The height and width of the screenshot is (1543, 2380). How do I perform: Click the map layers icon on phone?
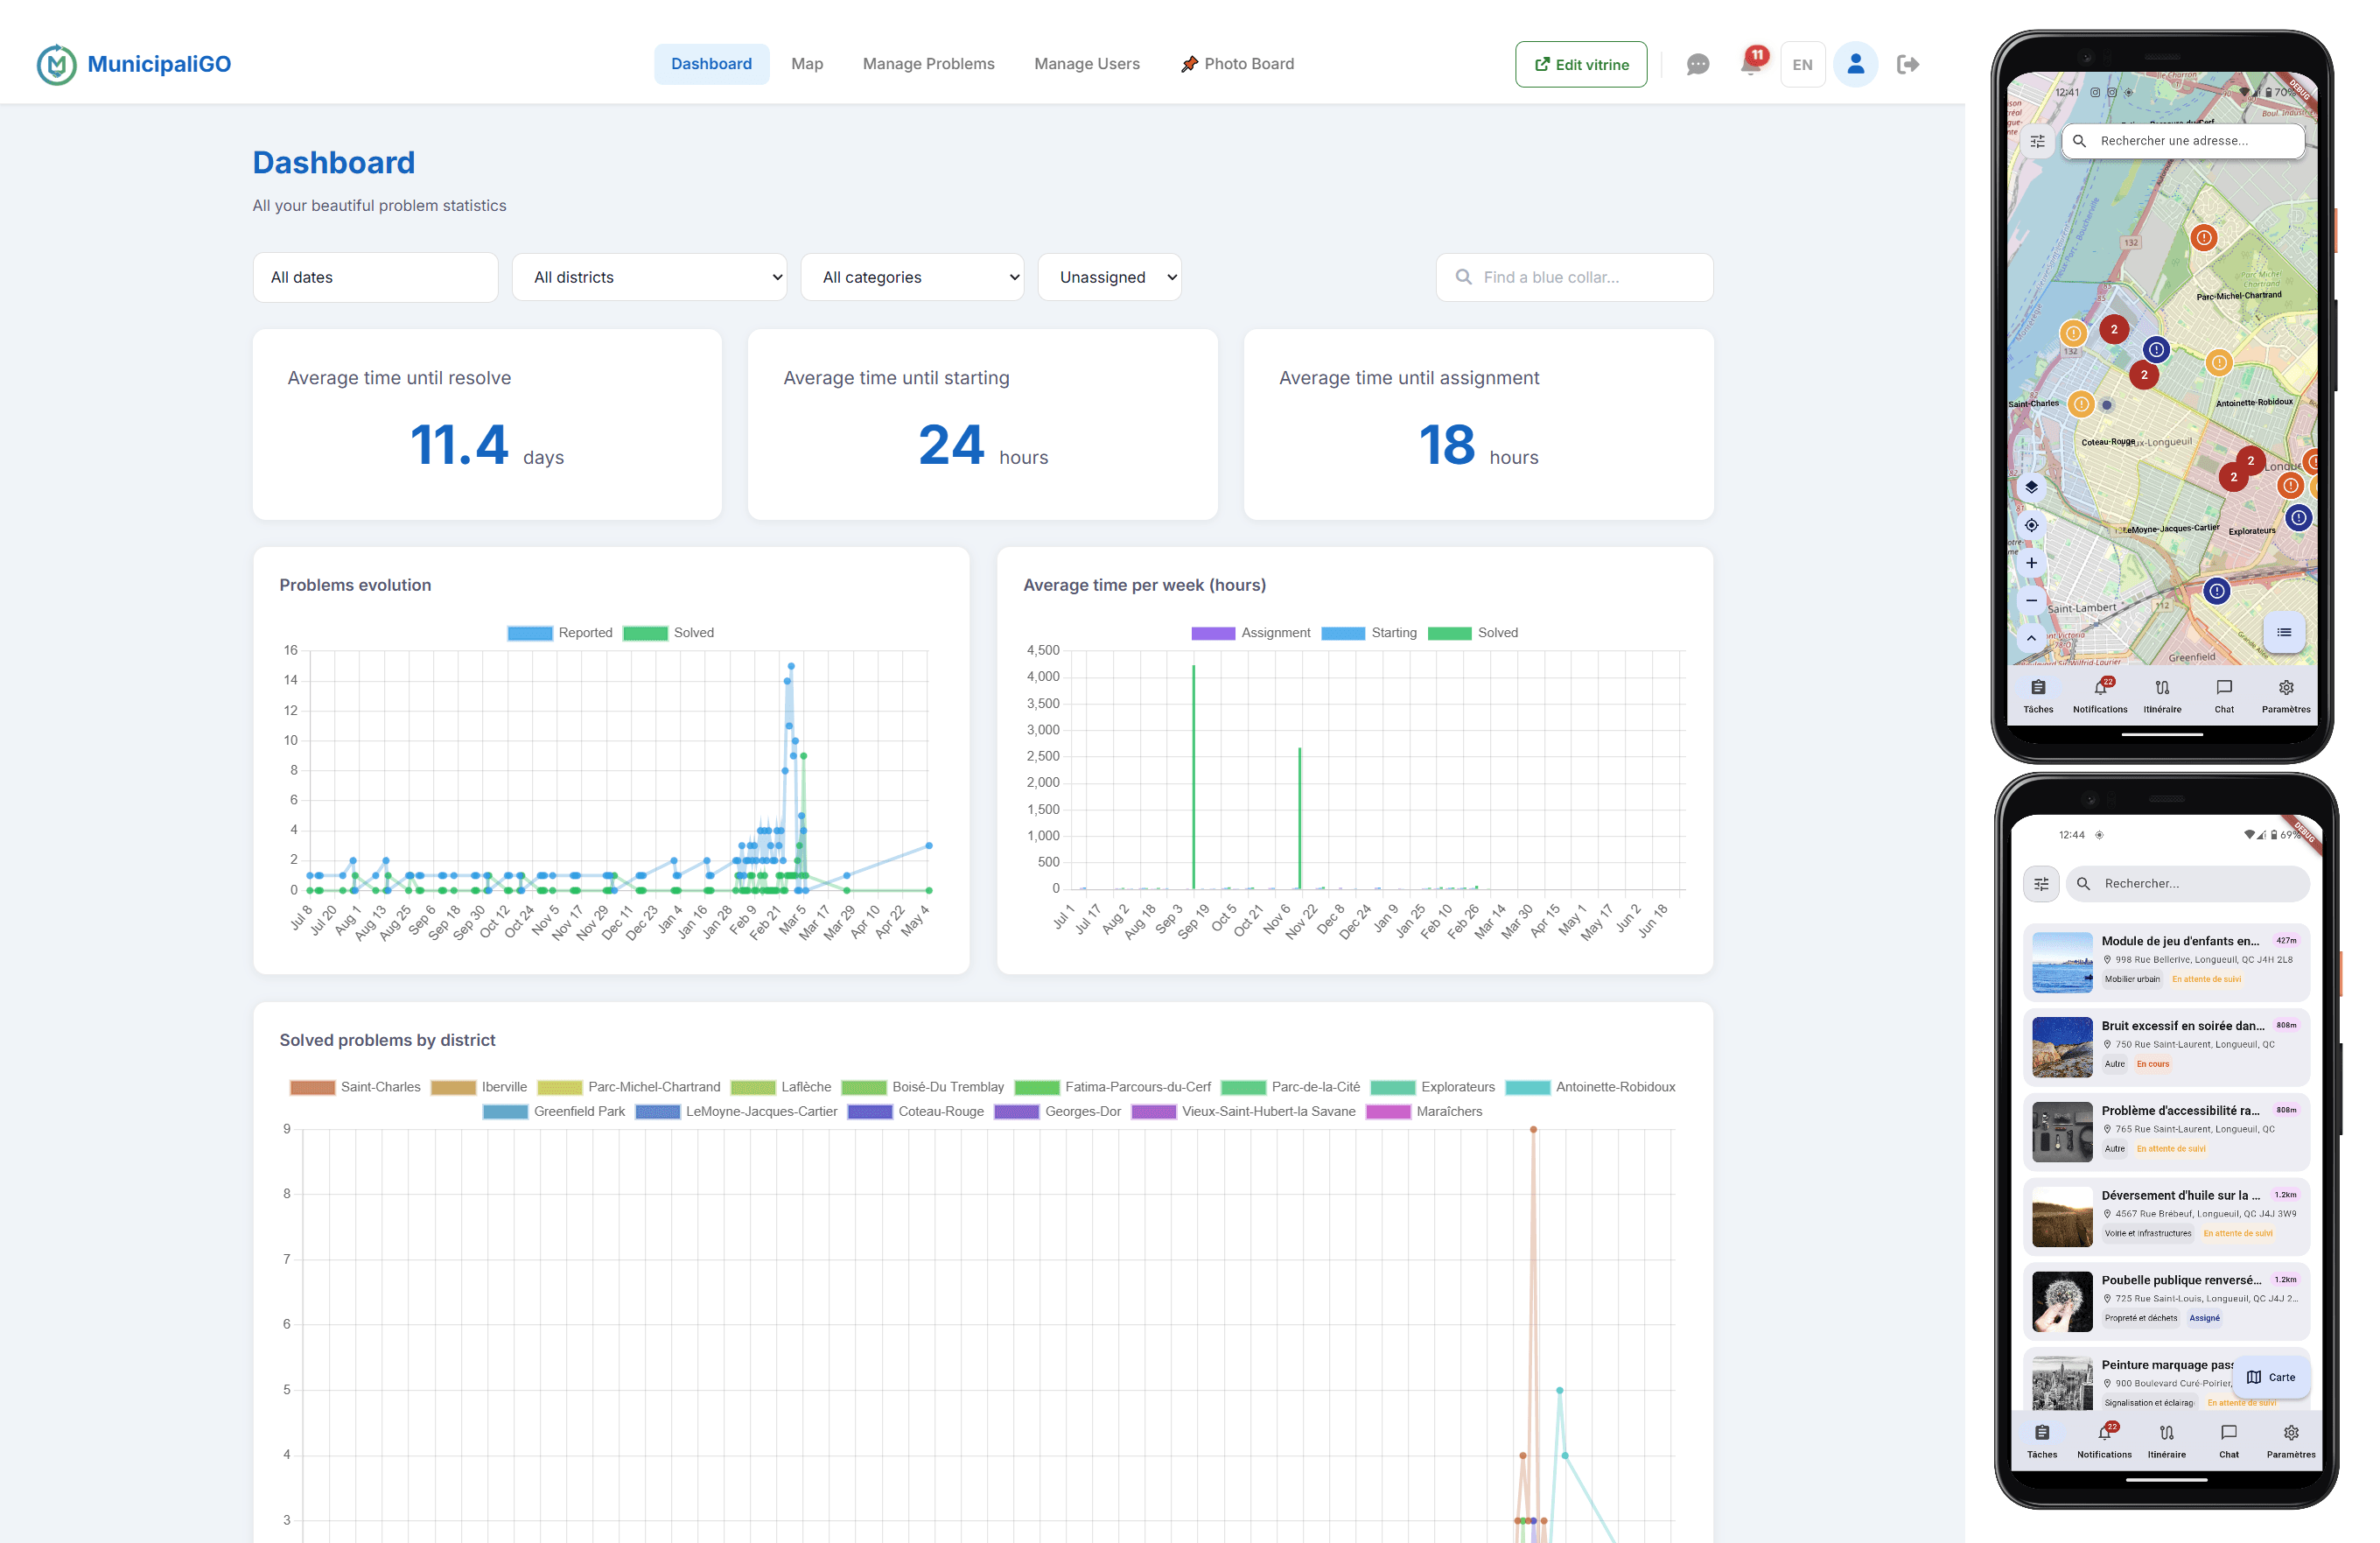2031,487
